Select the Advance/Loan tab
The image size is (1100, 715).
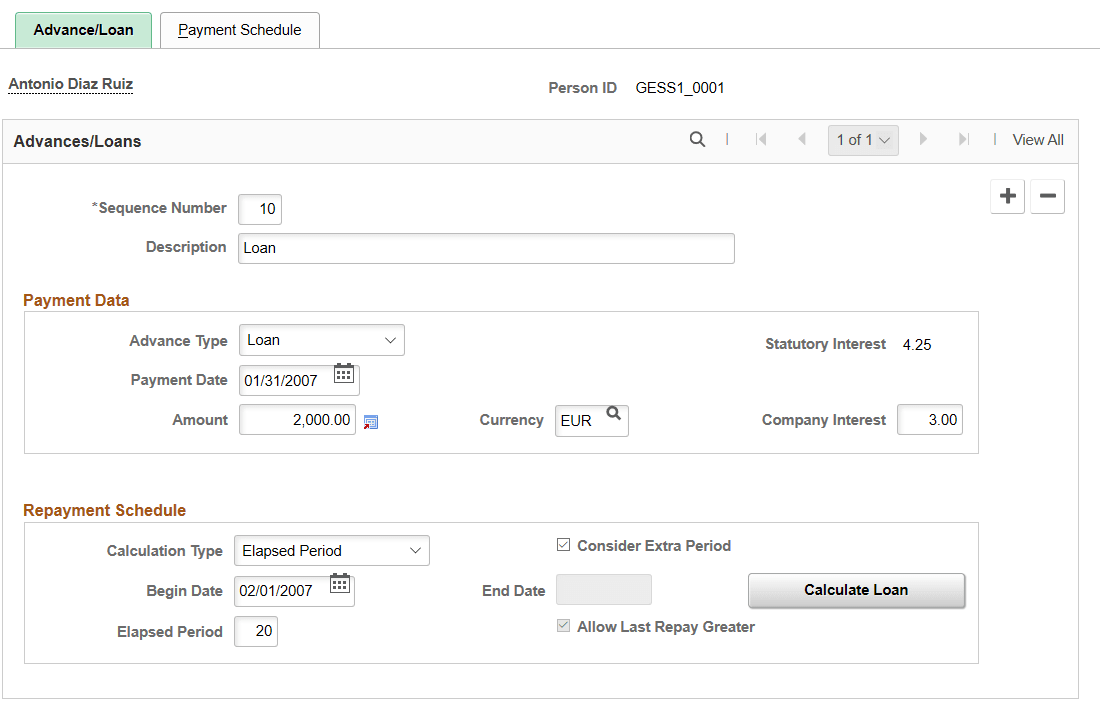(83, 29)
